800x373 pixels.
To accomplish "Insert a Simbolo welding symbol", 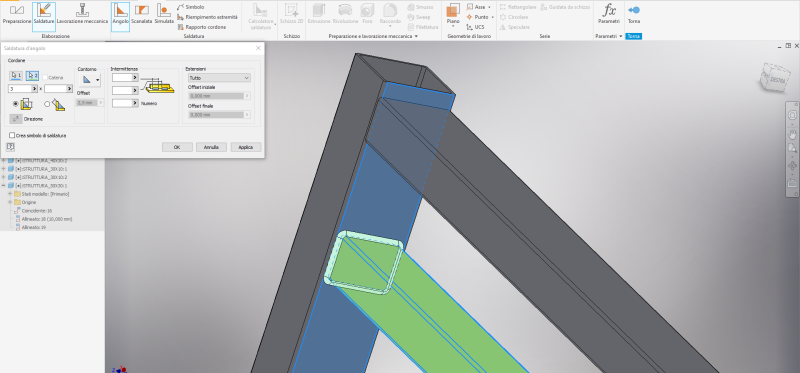I will 191,7.
